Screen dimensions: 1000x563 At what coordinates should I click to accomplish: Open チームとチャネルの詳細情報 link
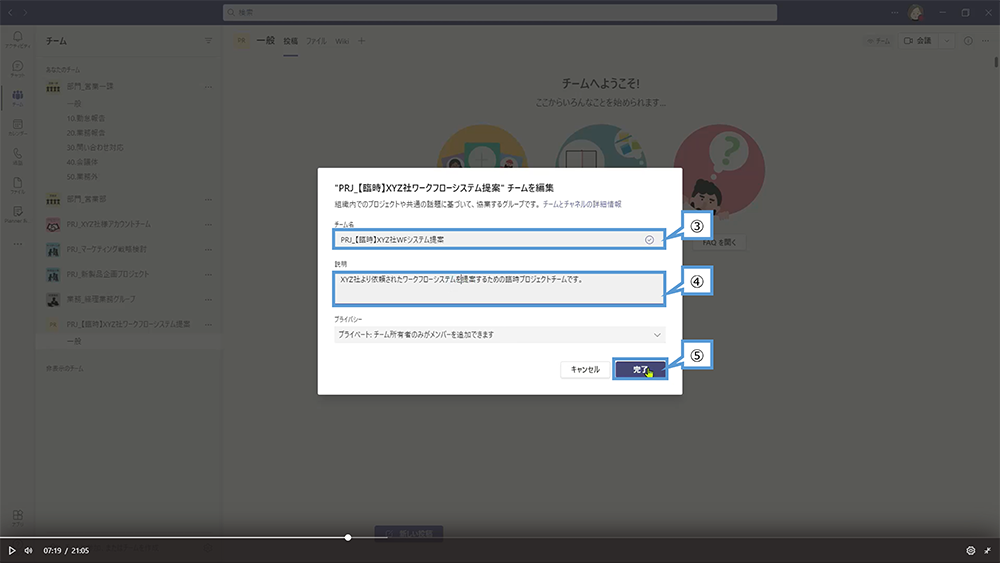click(582, 203)
